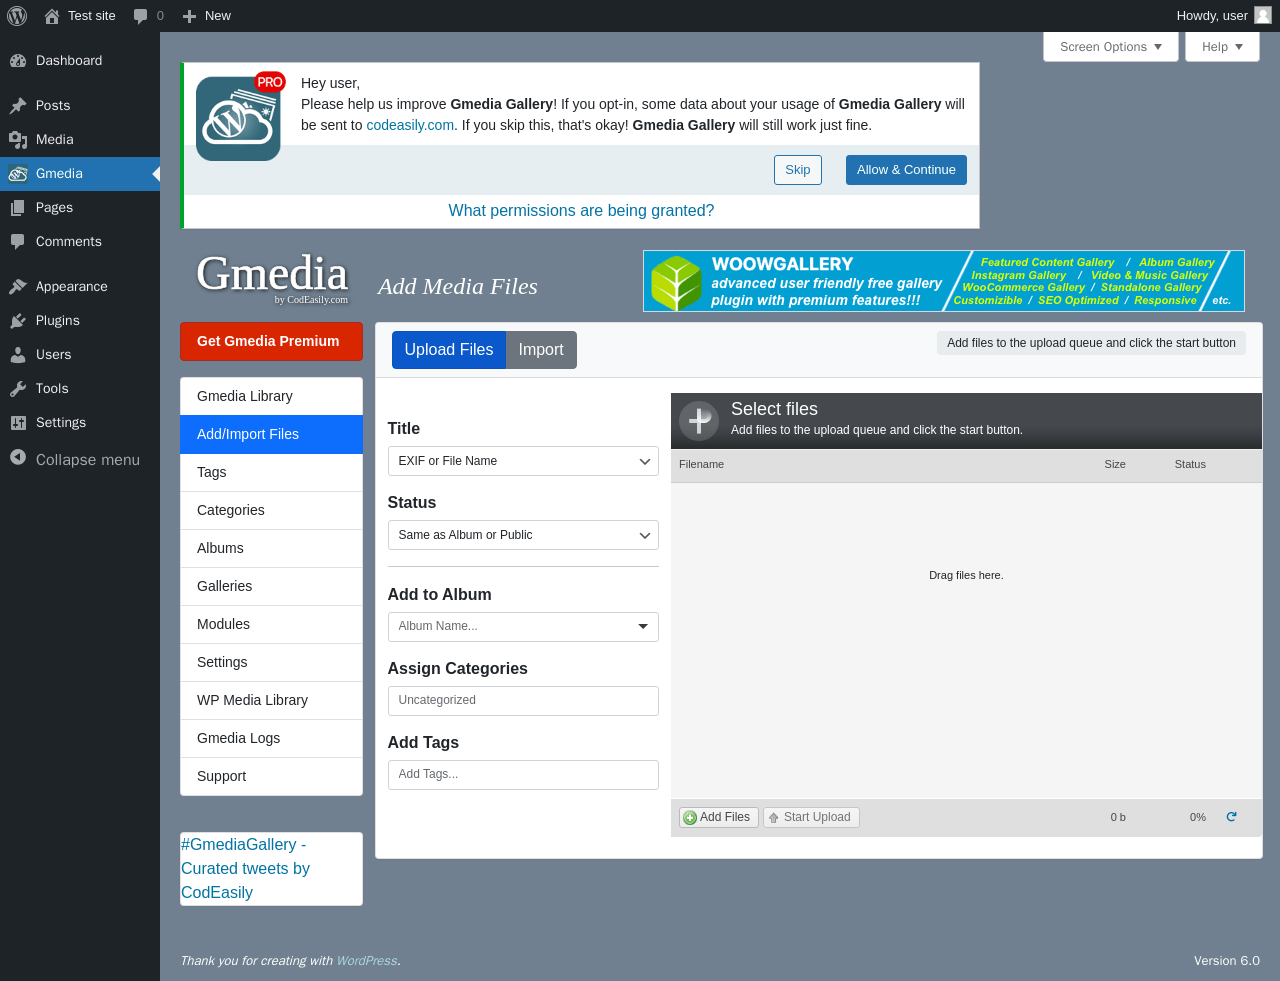The image size is (1280, 981).
Task: Click the Collapse menu arrow icon
Action: coord(18,457)
